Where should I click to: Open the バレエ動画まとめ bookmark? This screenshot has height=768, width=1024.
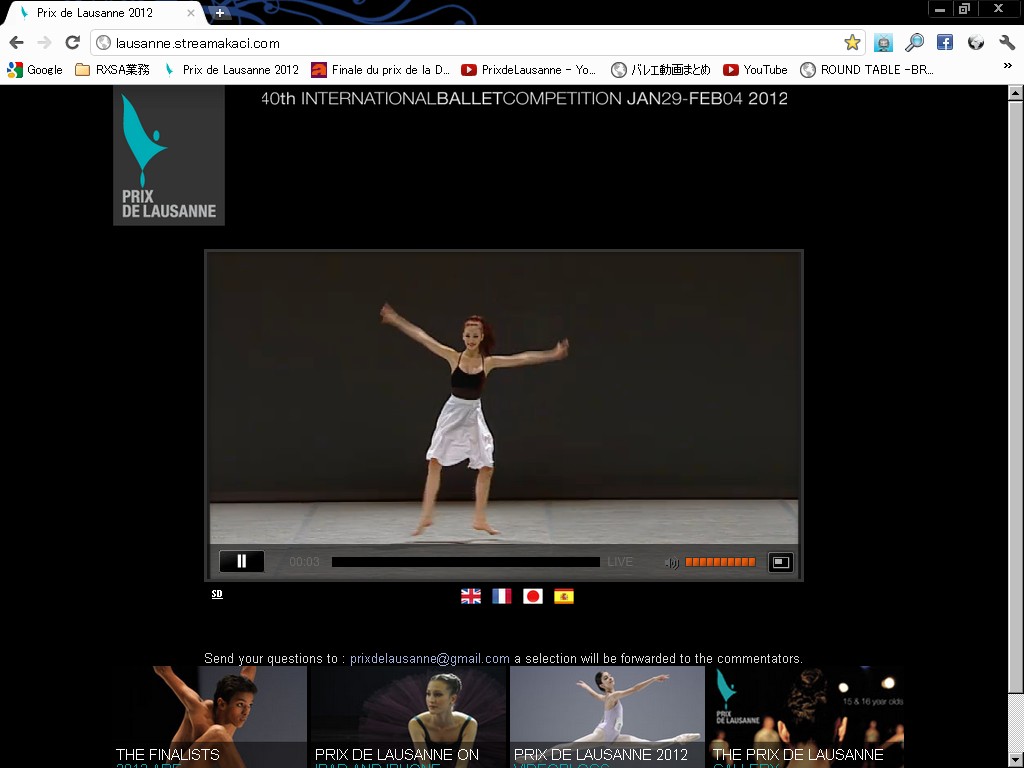(x=661, y=70)
